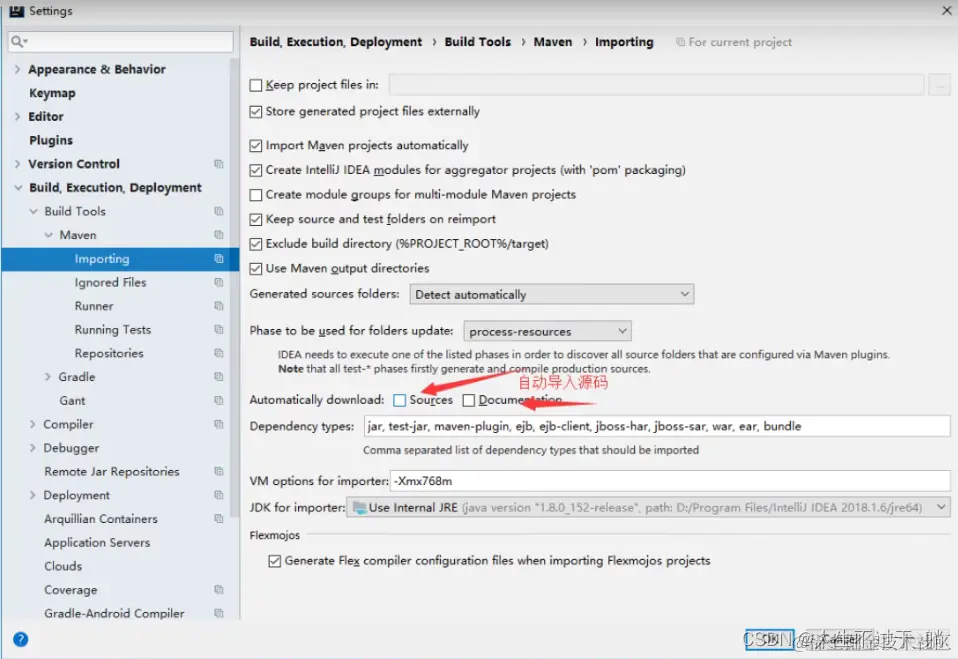Click project-level icon next to Remote Jar Repositories

219,471
